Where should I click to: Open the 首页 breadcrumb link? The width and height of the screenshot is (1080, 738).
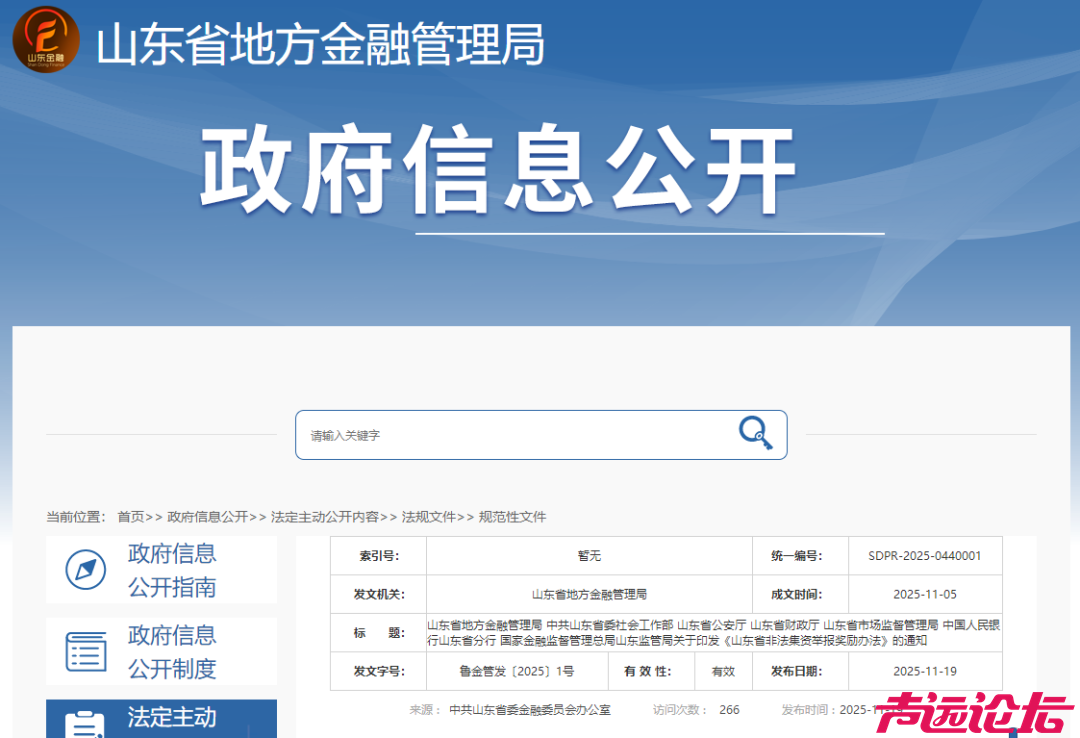[x=130, y=516]
